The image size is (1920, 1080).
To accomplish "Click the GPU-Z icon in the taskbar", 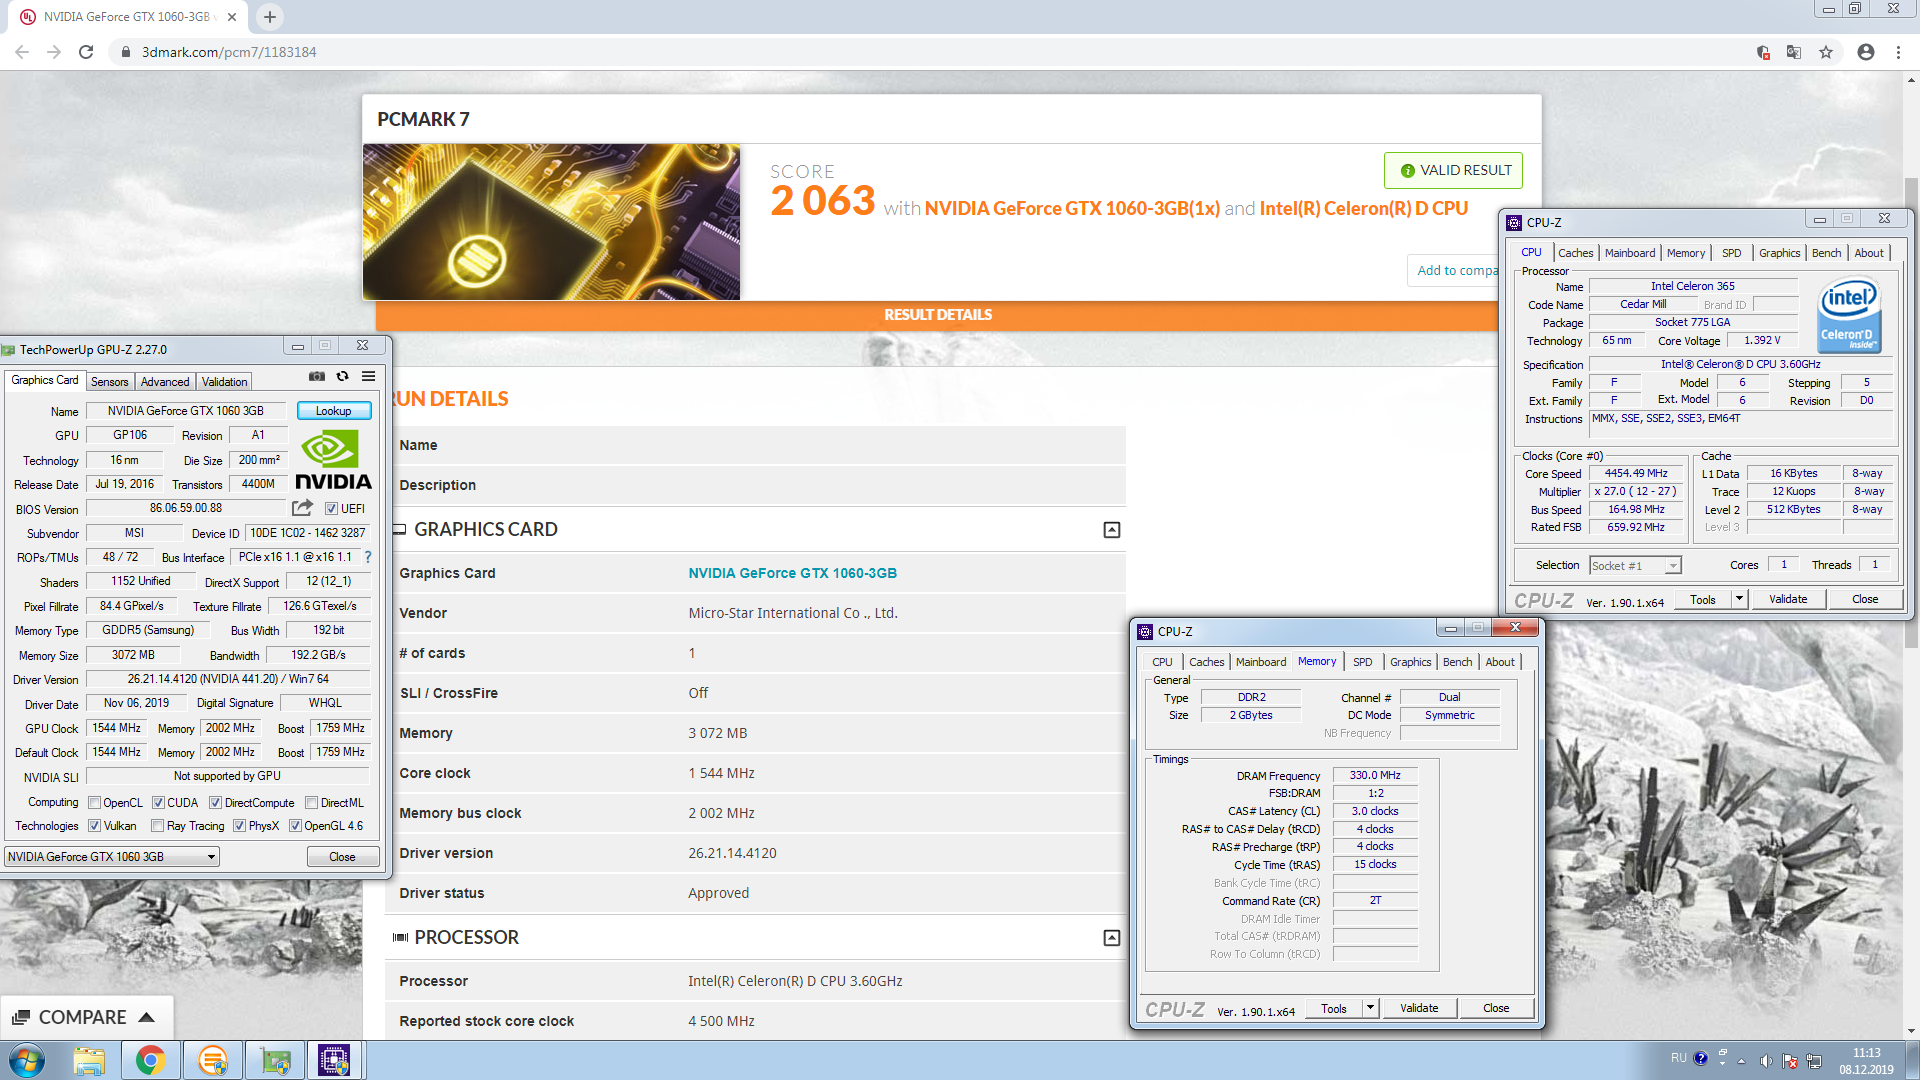I will pos(274,1060).
